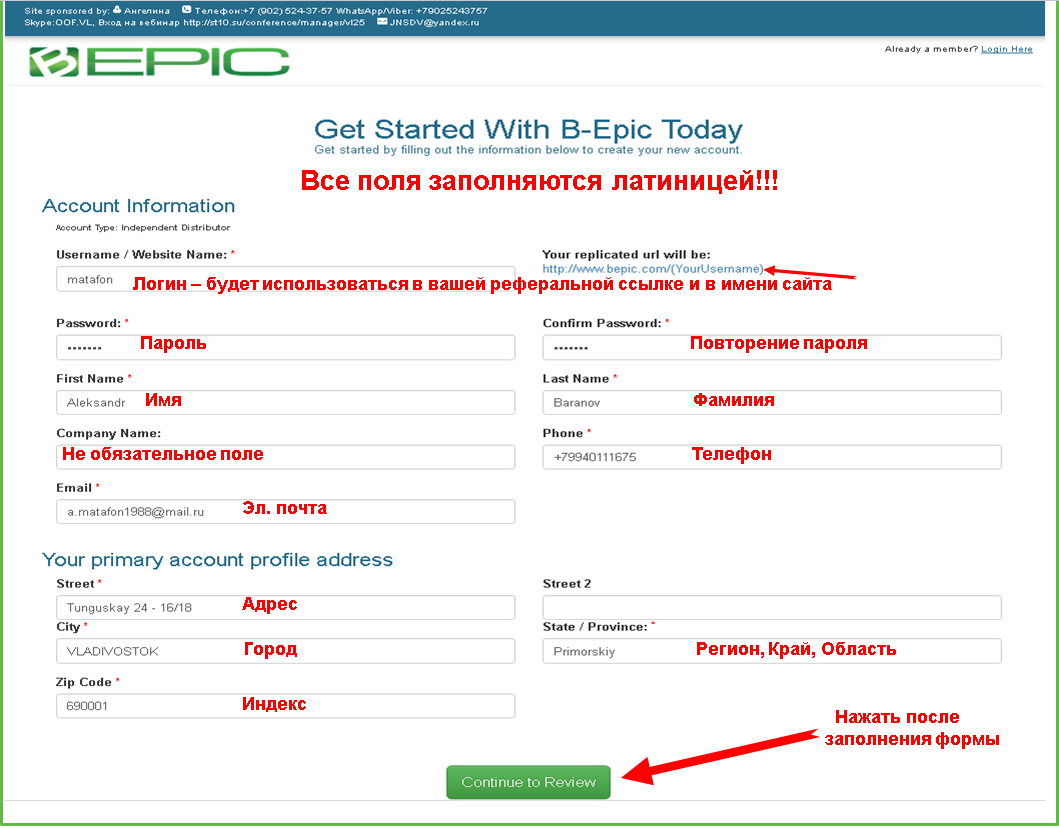The width and height of the screenshot is (1059, 828).
Task: Click the Street address field
Action: point(285,608)
